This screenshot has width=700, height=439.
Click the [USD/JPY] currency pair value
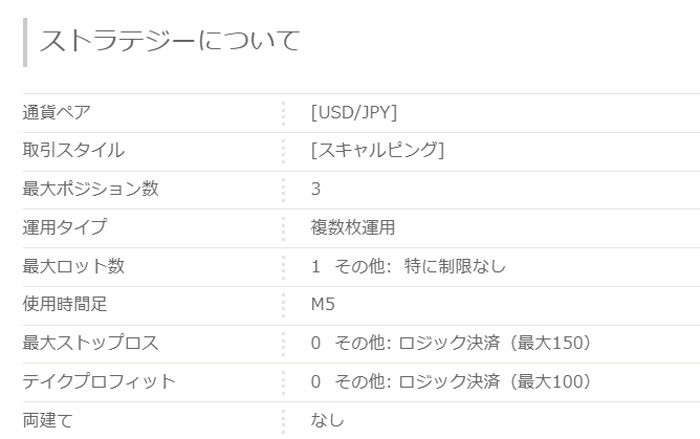[x=354, y=112]
